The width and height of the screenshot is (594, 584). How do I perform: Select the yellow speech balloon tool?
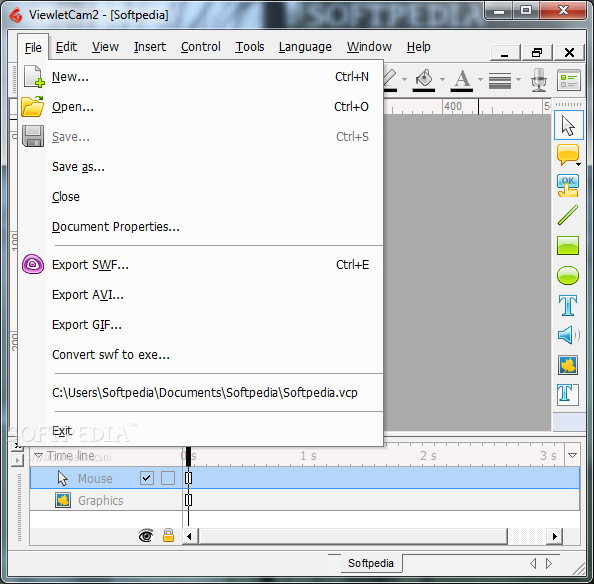(567, 155)
